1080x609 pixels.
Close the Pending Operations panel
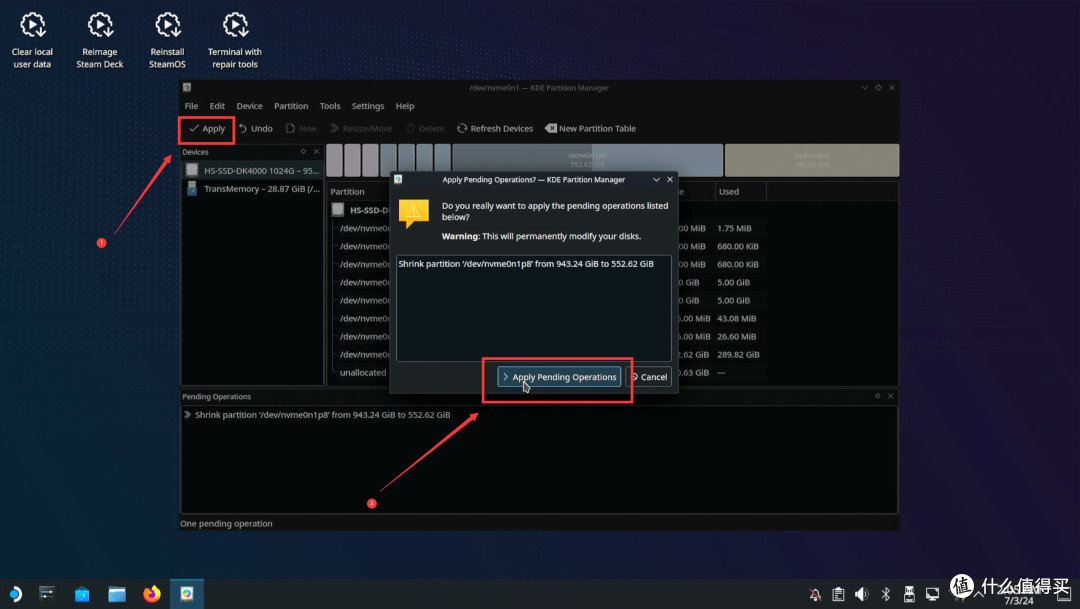tap(891, 396)
